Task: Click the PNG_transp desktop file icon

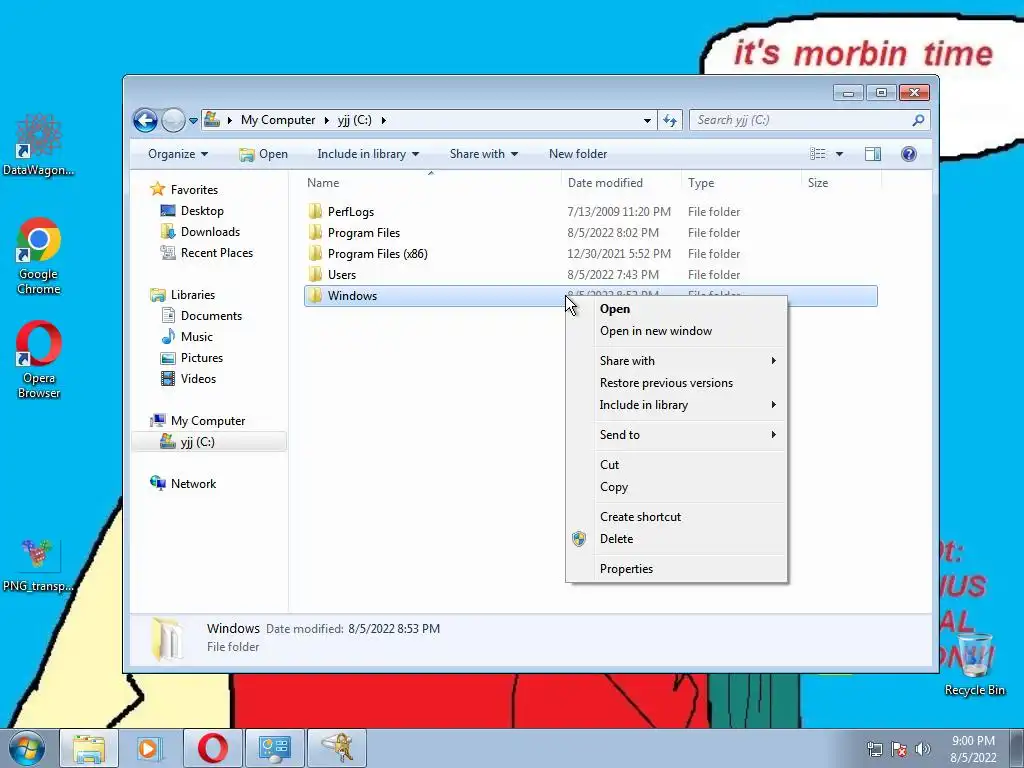Action: tap(39, 566)
